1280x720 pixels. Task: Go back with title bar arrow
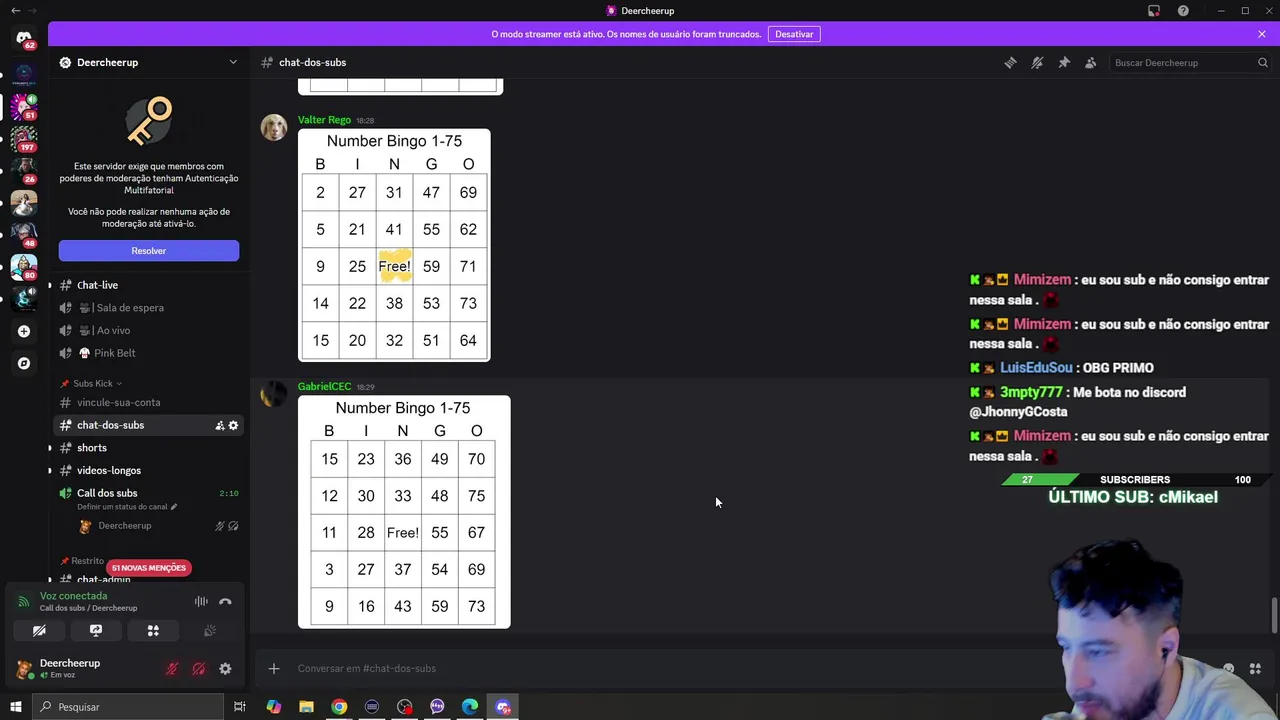pos(15,10)
